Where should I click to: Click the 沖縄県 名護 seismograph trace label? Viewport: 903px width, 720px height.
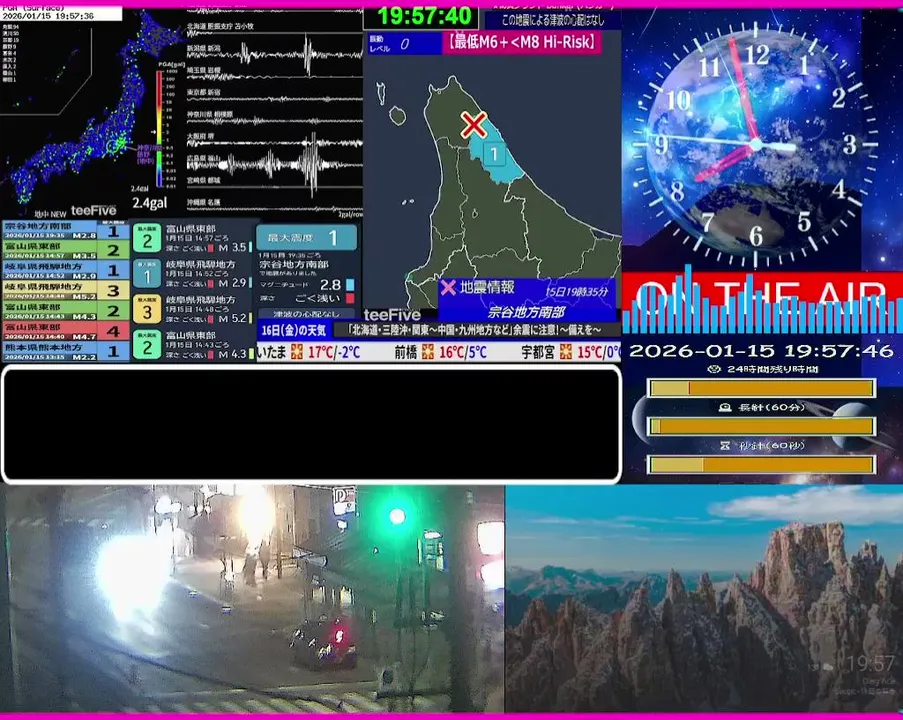203,202
